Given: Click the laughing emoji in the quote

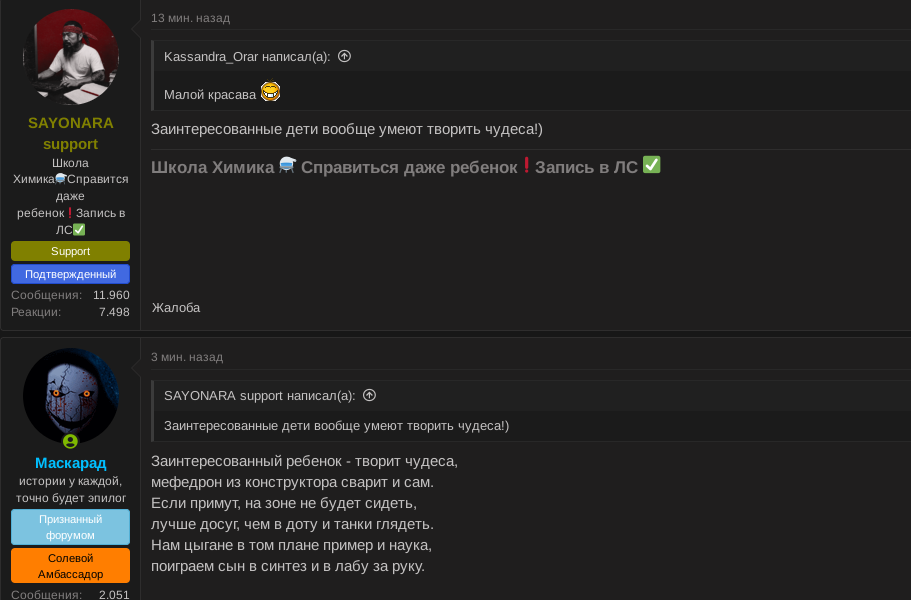Looking at the screenshot, I should tap(270, 93).
